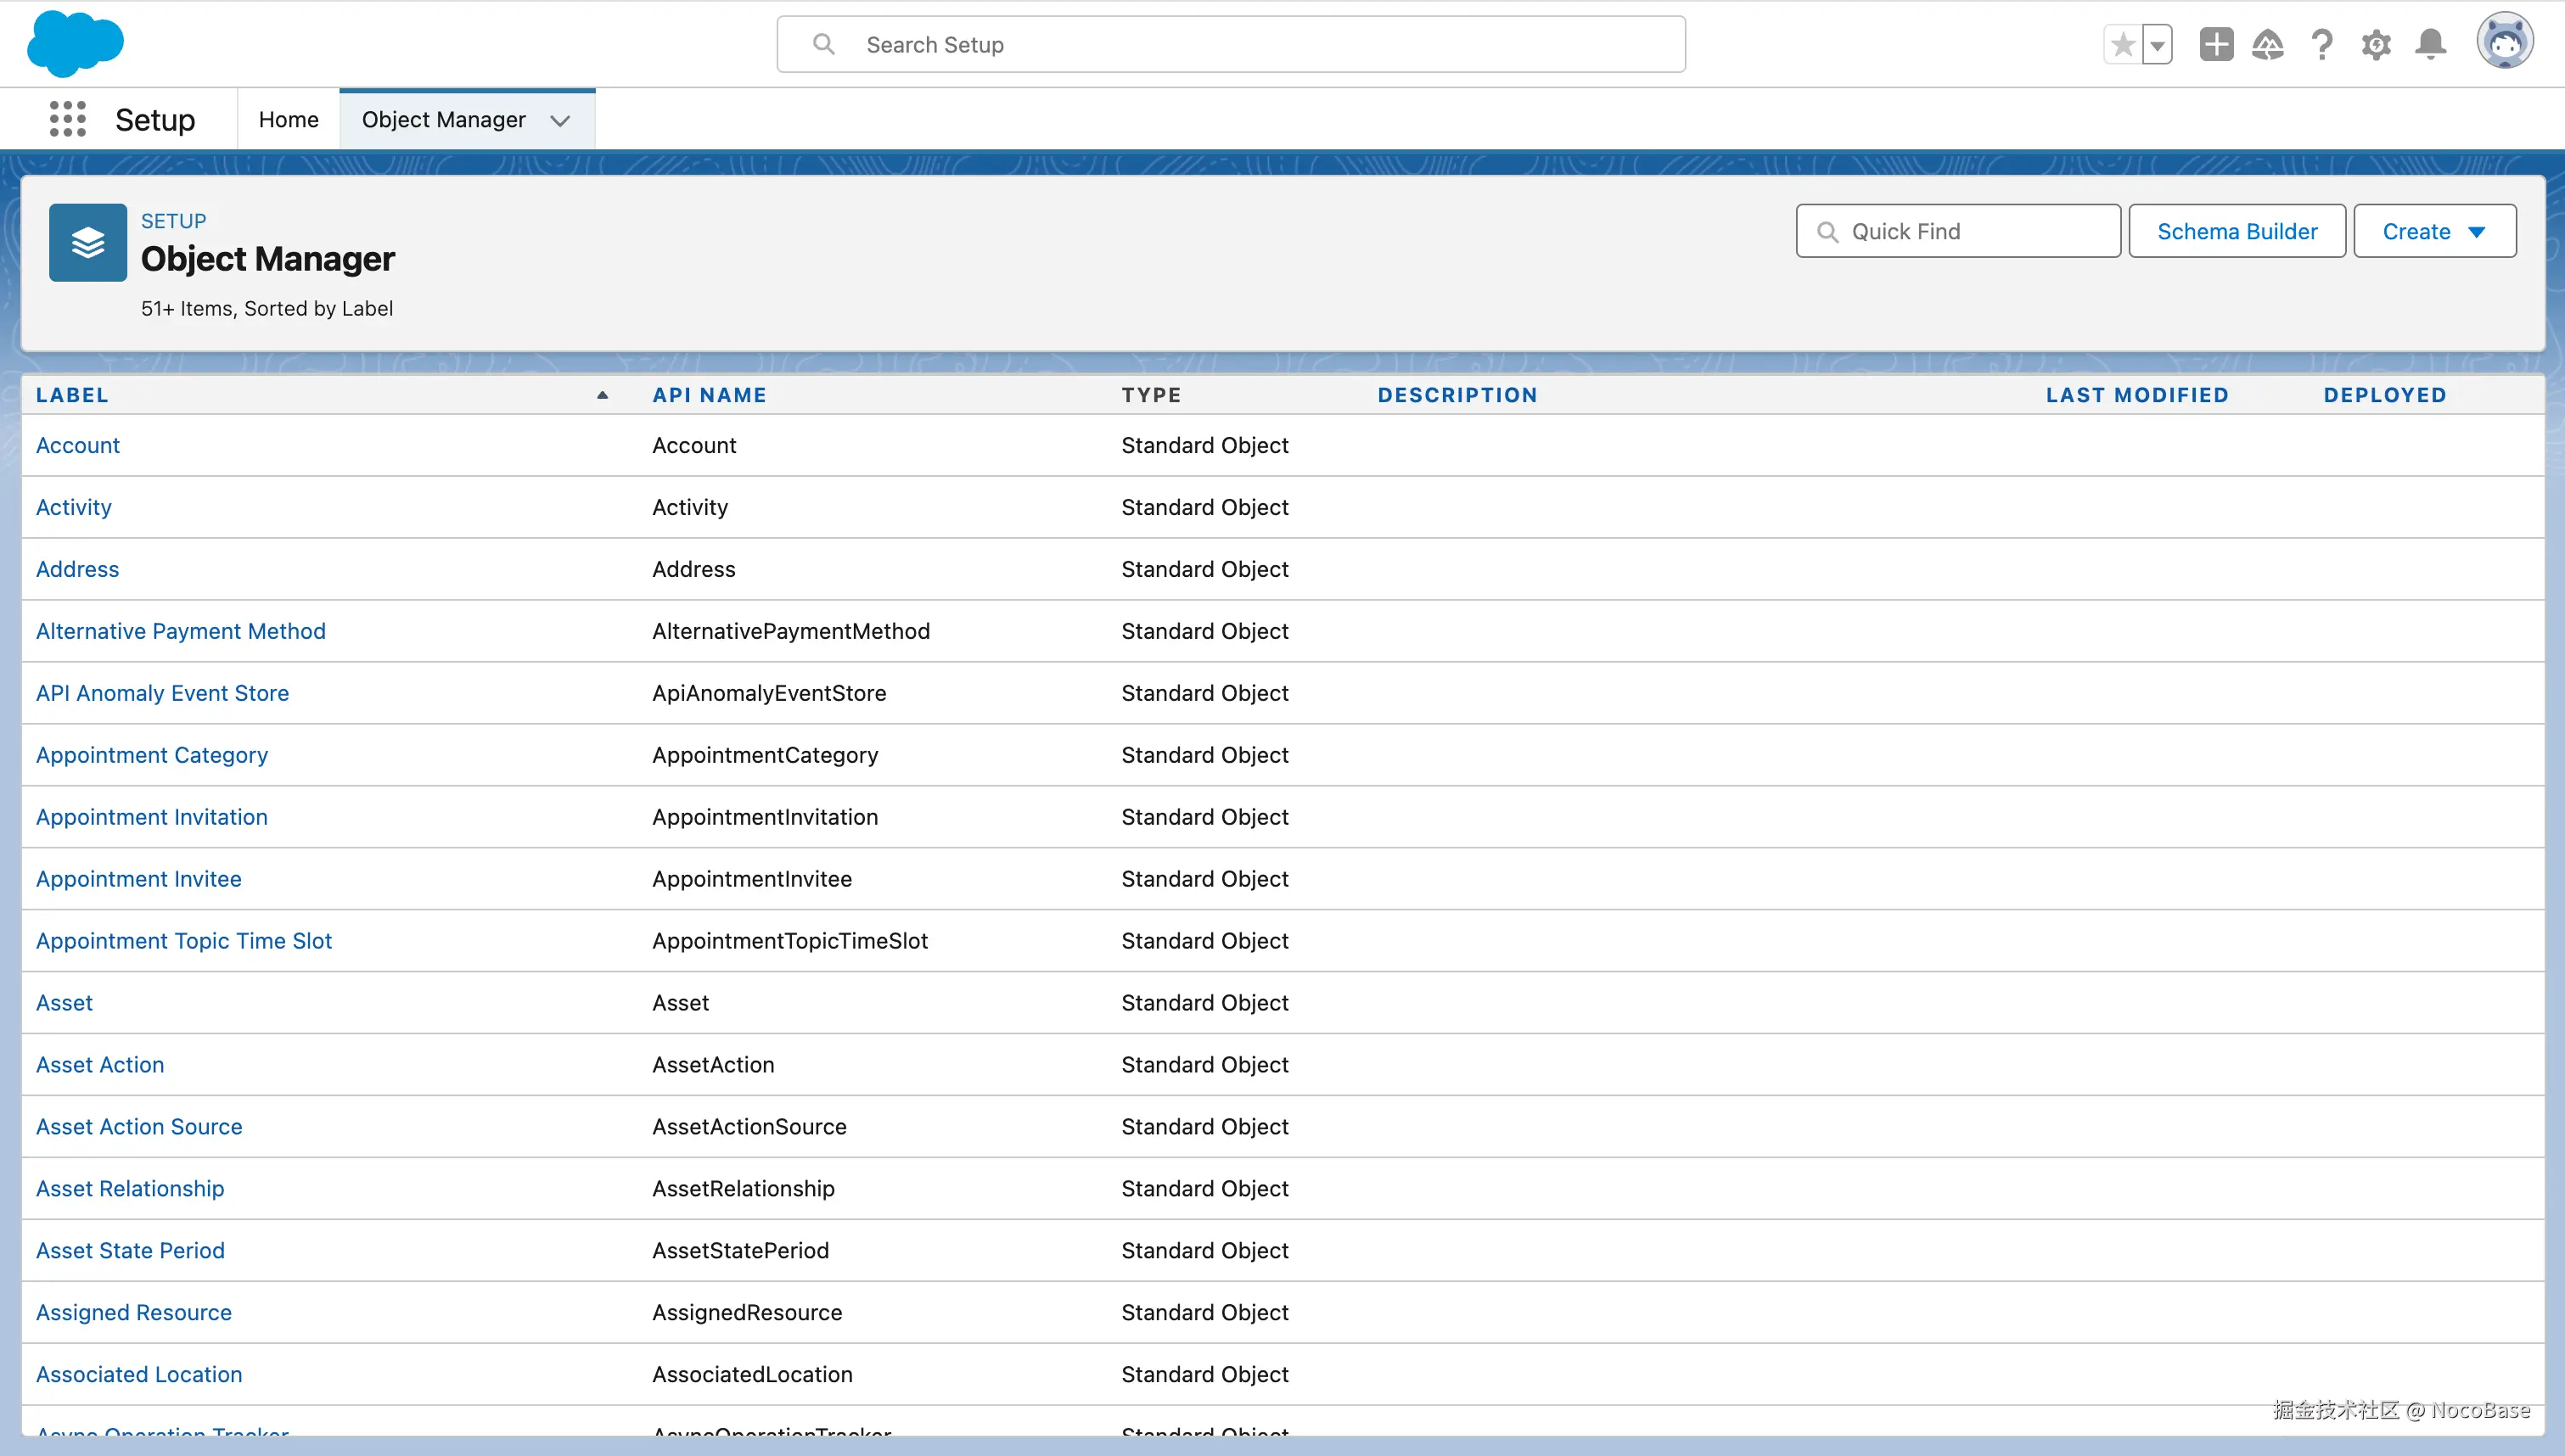
Task: Open the Setup gear icon
Action: click(x=2376, y=45)
